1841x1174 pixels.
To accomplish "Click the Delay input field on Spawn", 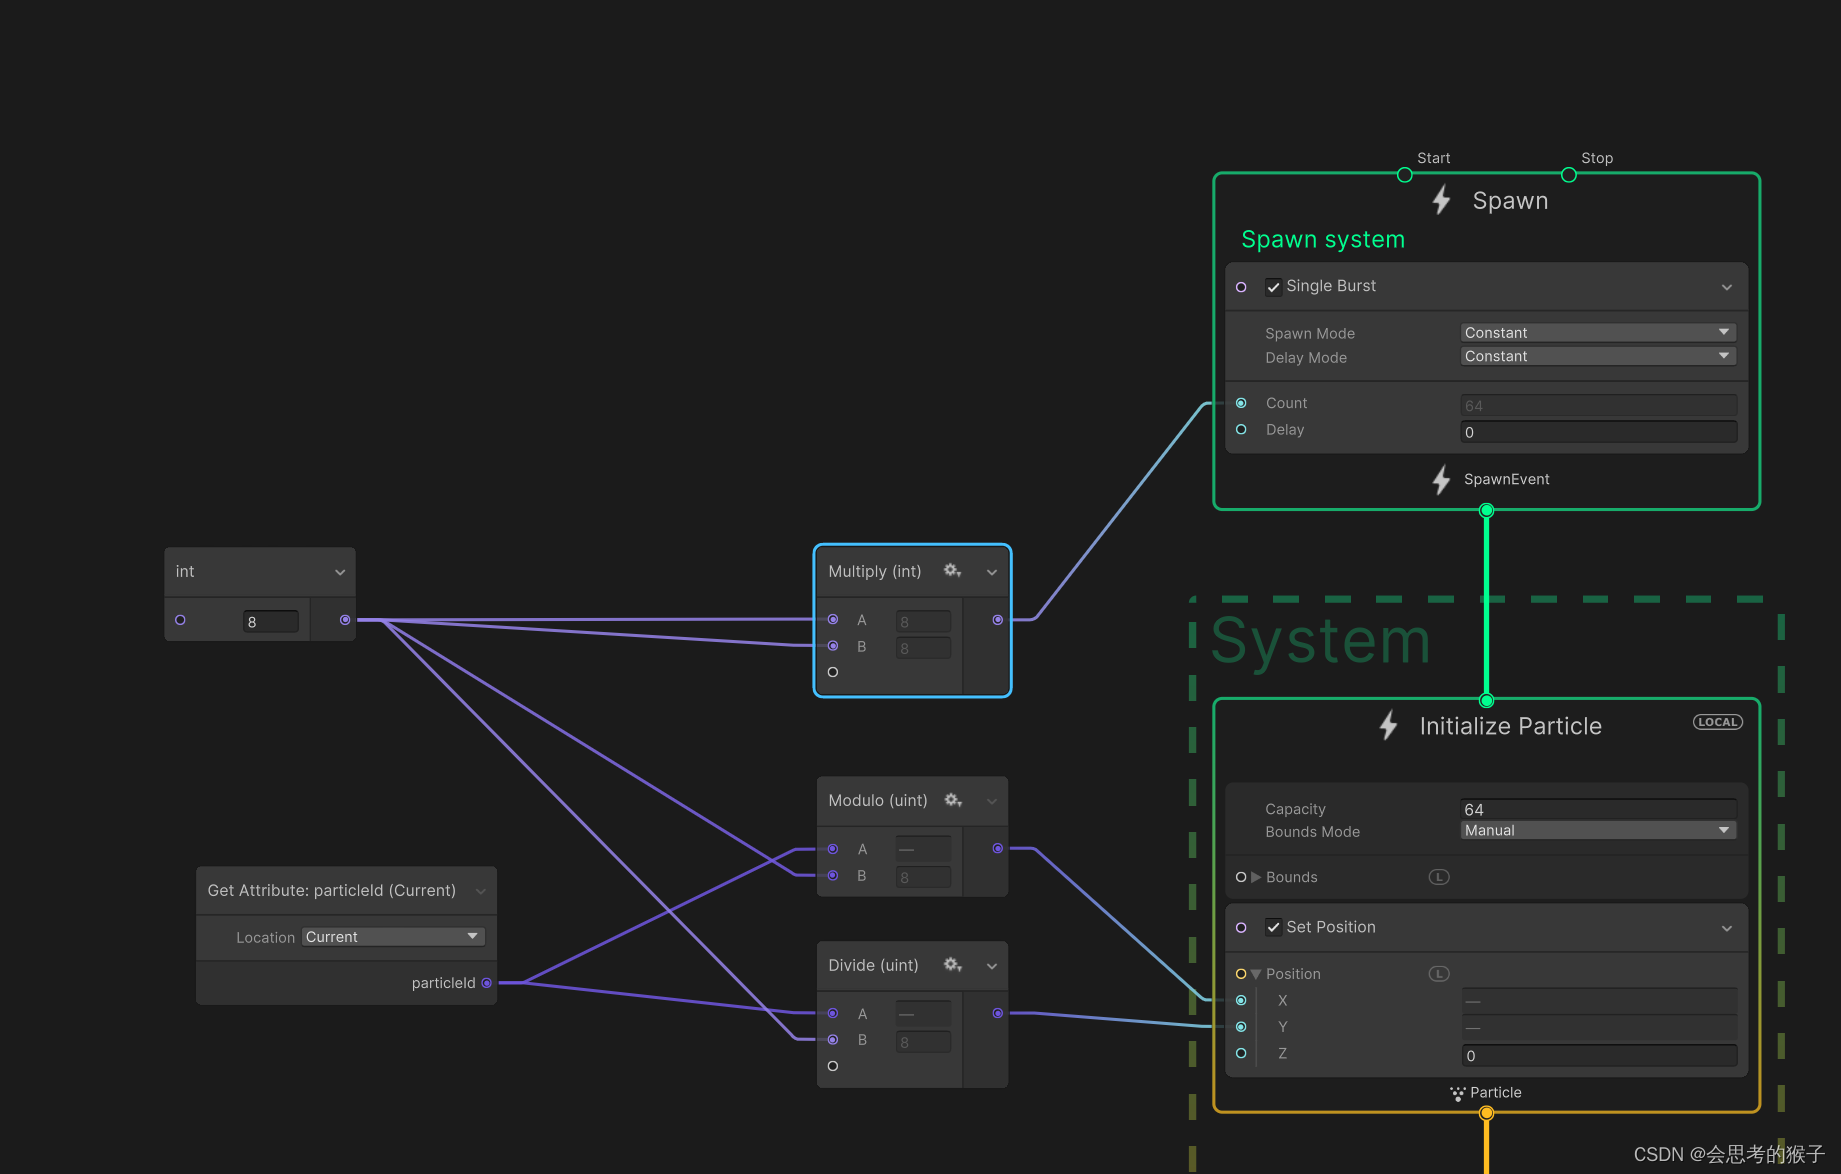I will [x=1597, y=431].
